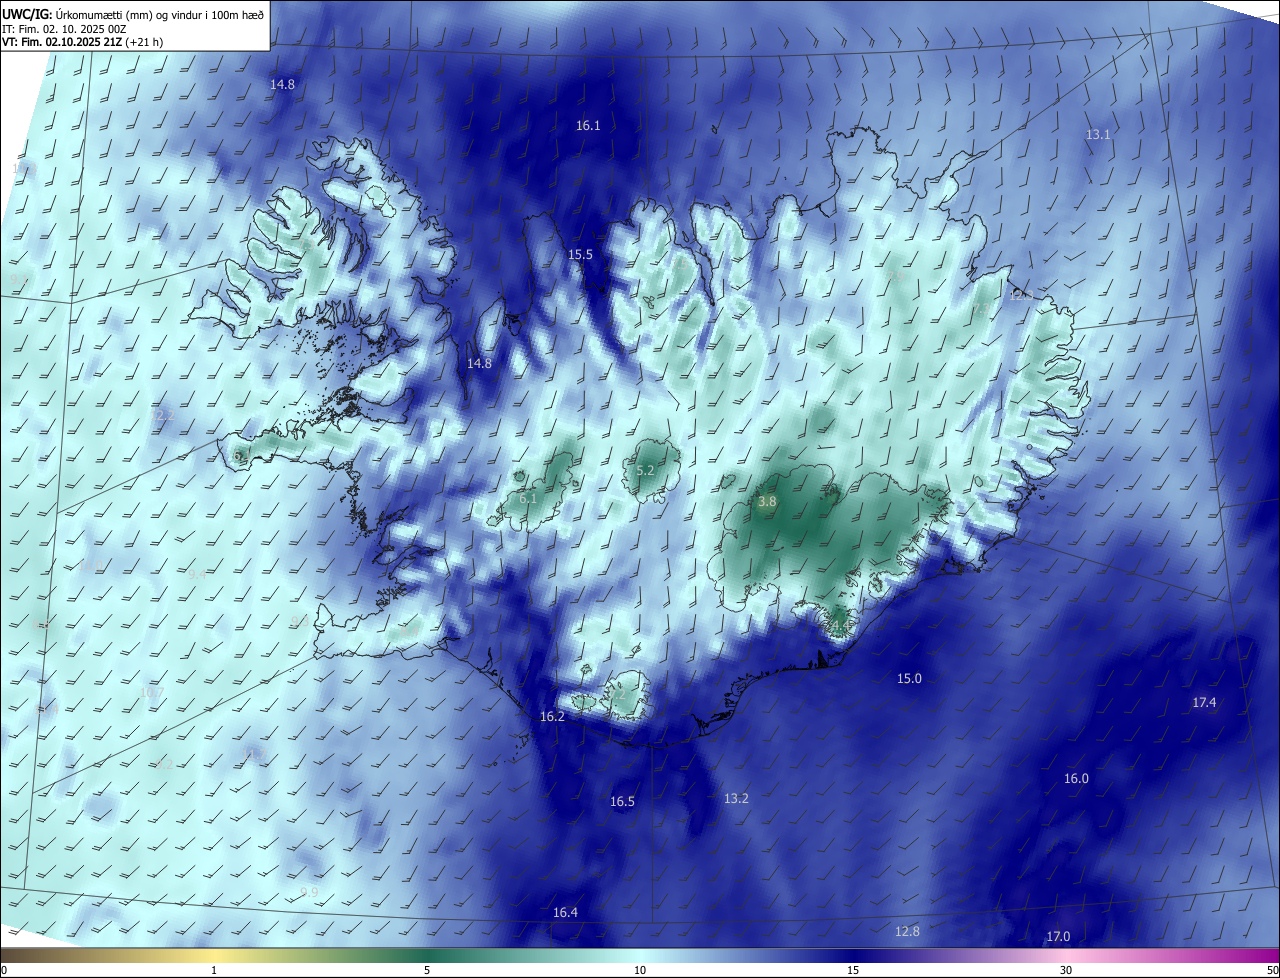Click the 6.1 value on Langjökull glacier
This screenshot has width=1280, height=978.
(x=529, y=498)
